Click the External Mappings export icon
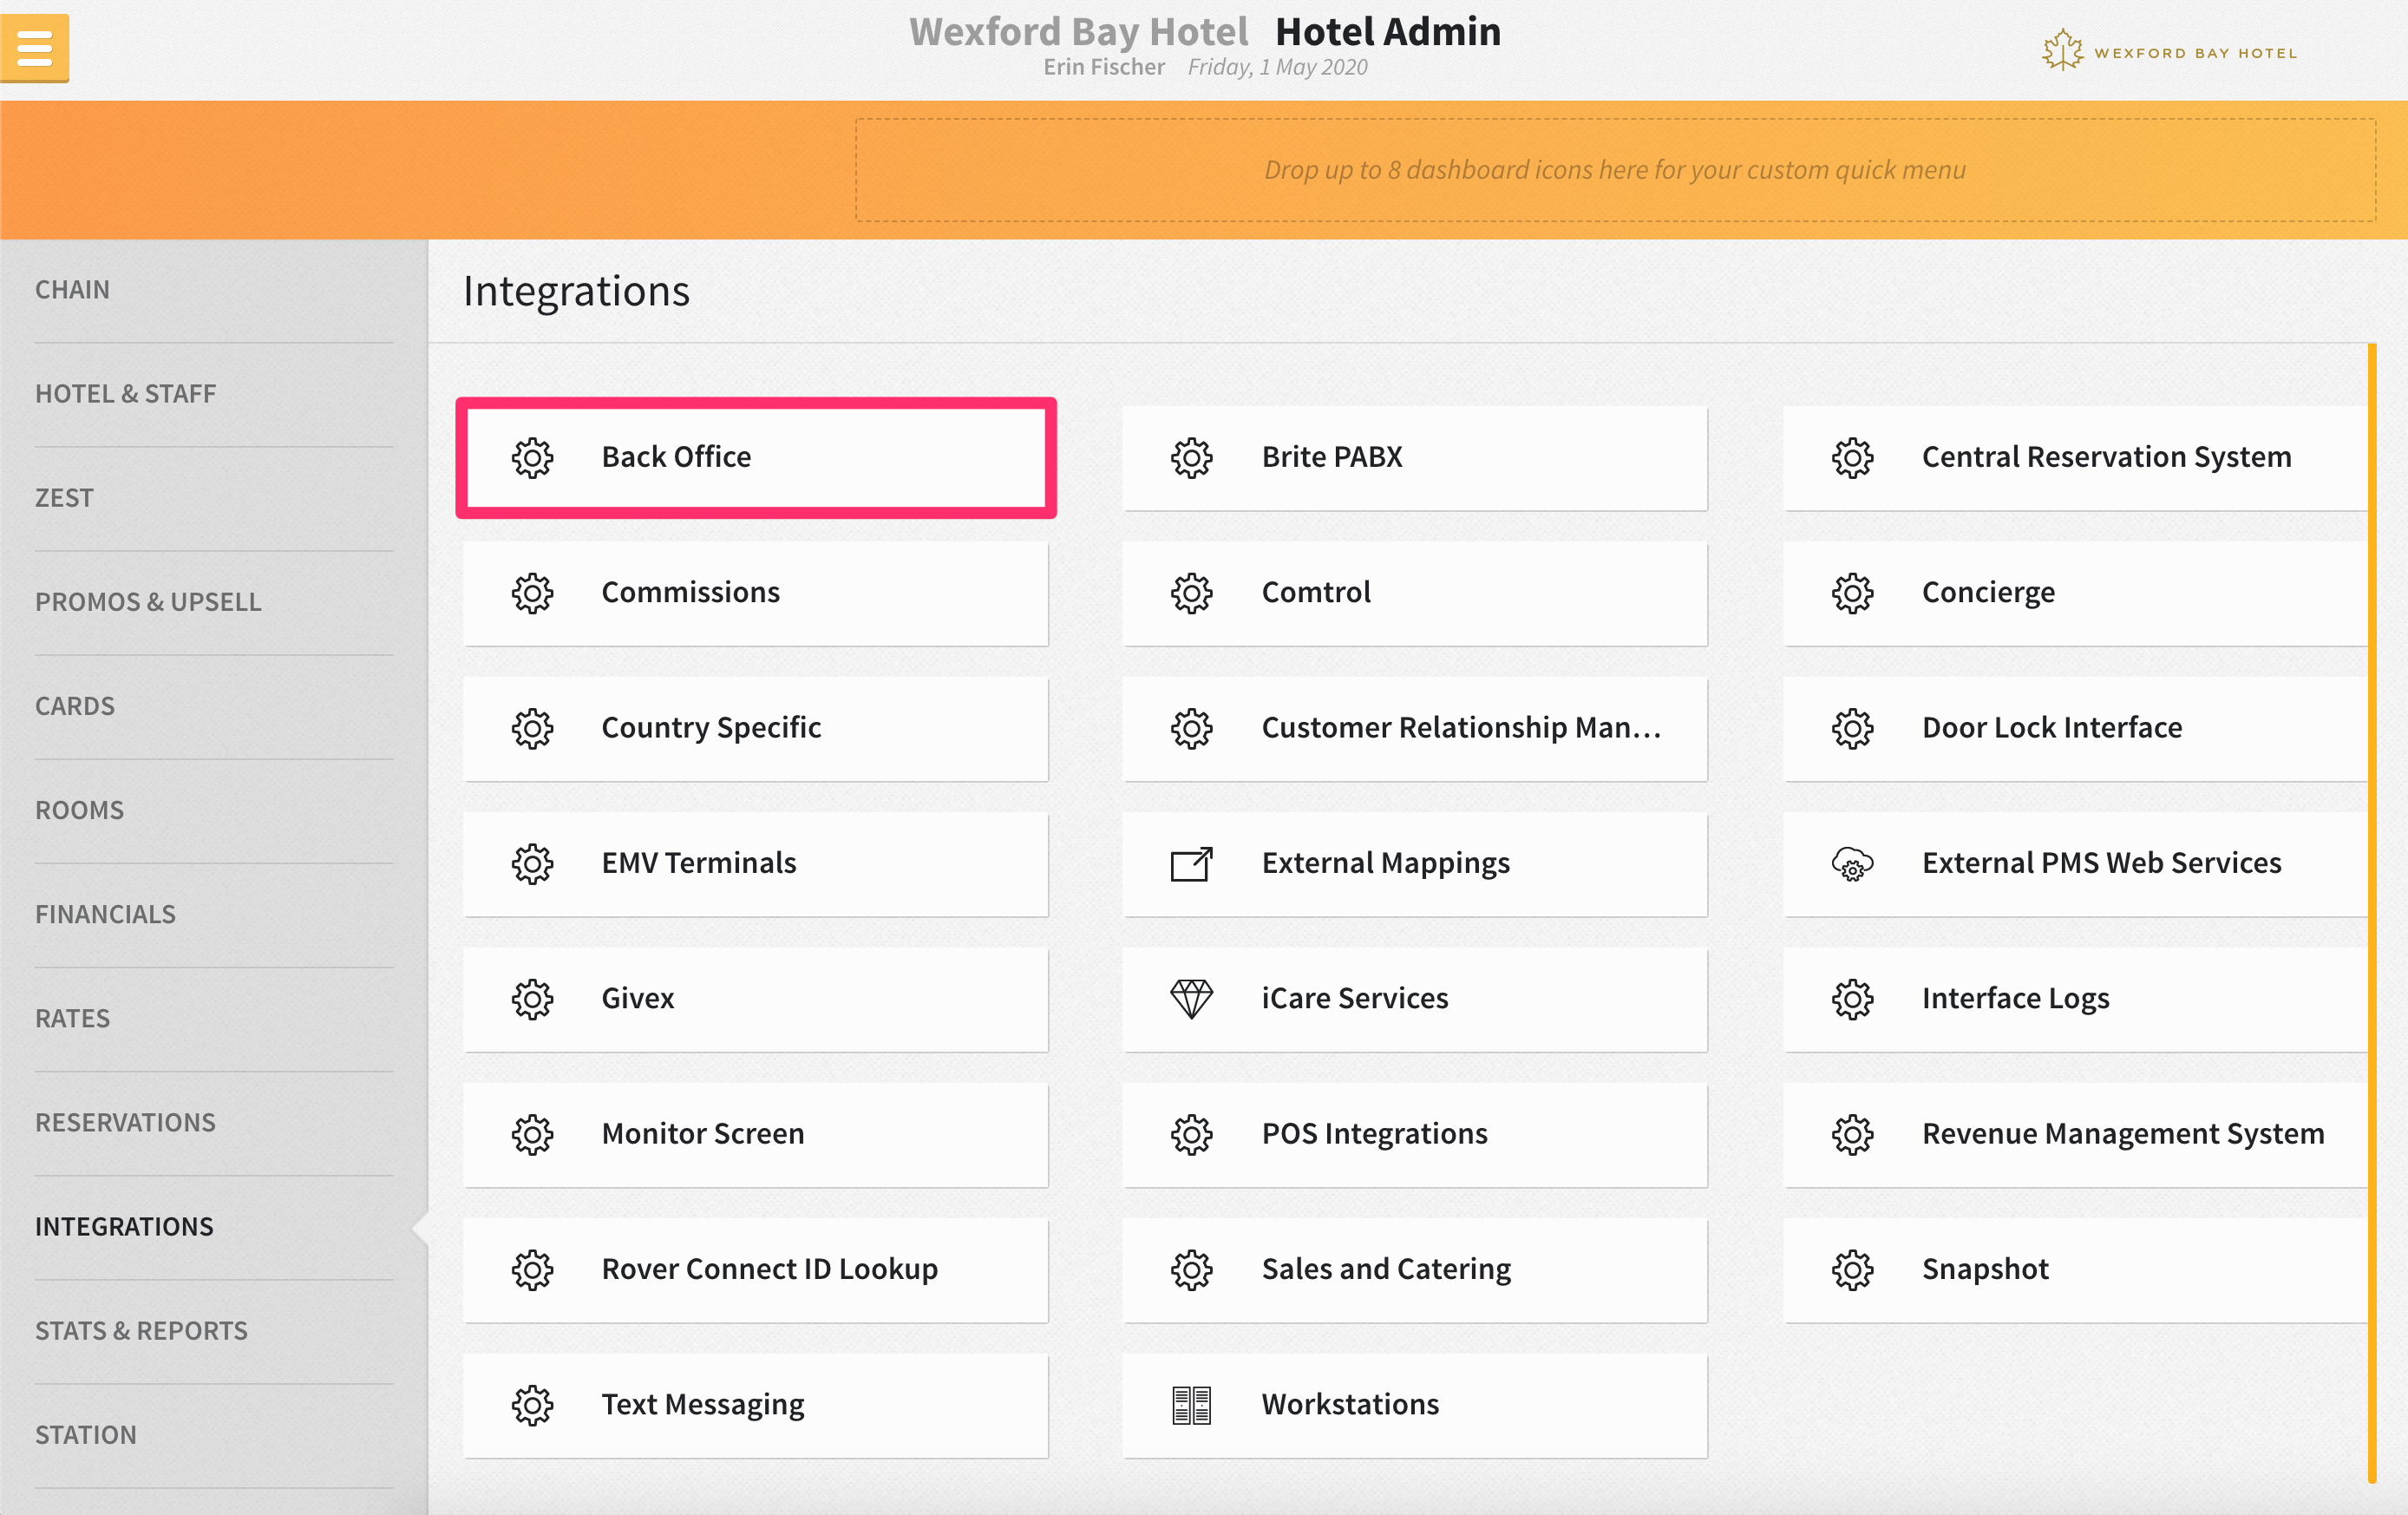 tap(1191, 863)
